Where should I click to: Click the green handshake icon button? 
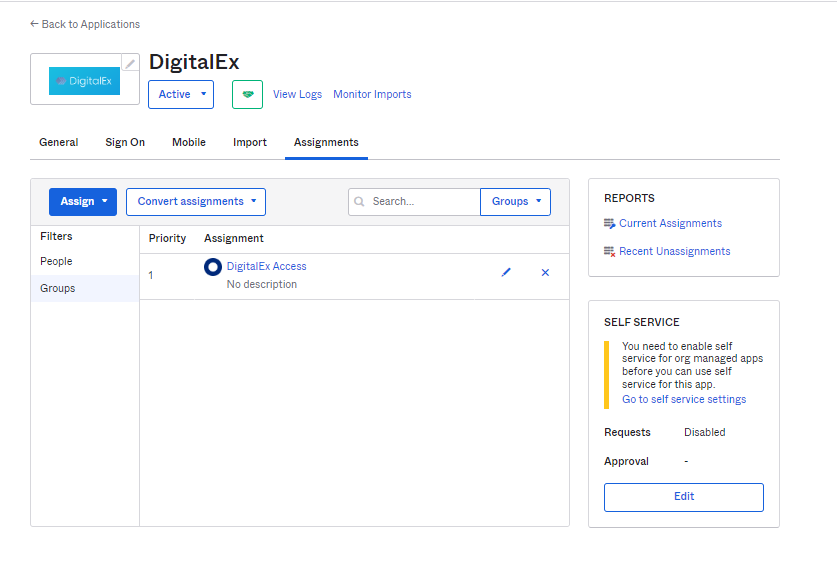click(247, 94)
